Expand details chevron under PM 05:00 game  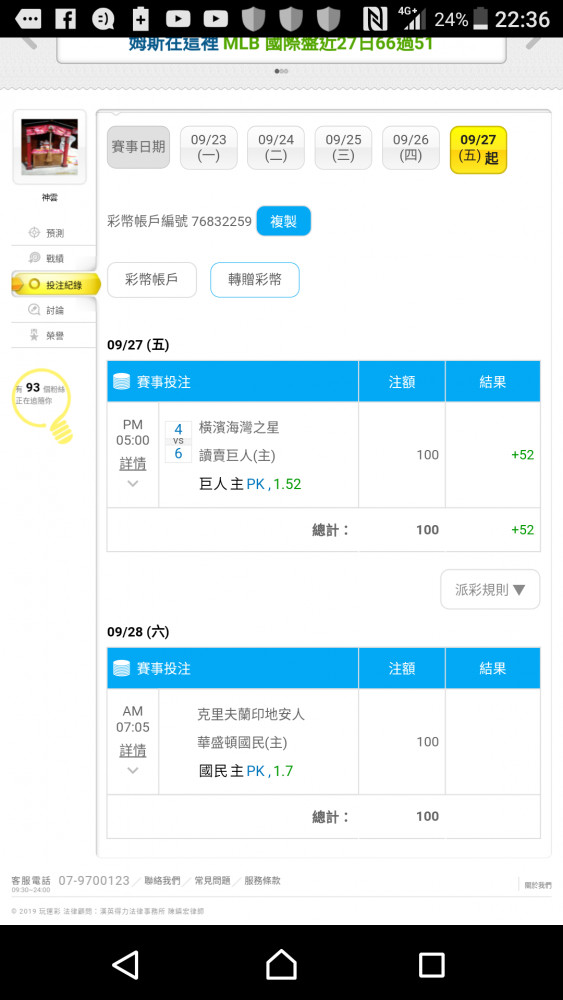[133, 484]
